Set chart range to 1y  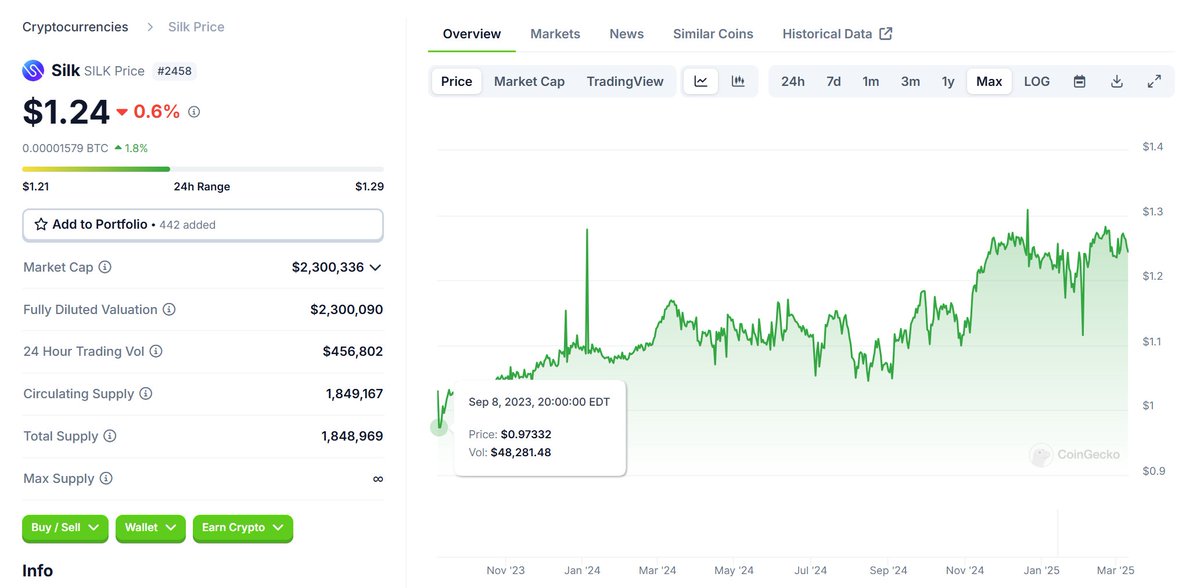pyautogui.click(x=948, y=81)
